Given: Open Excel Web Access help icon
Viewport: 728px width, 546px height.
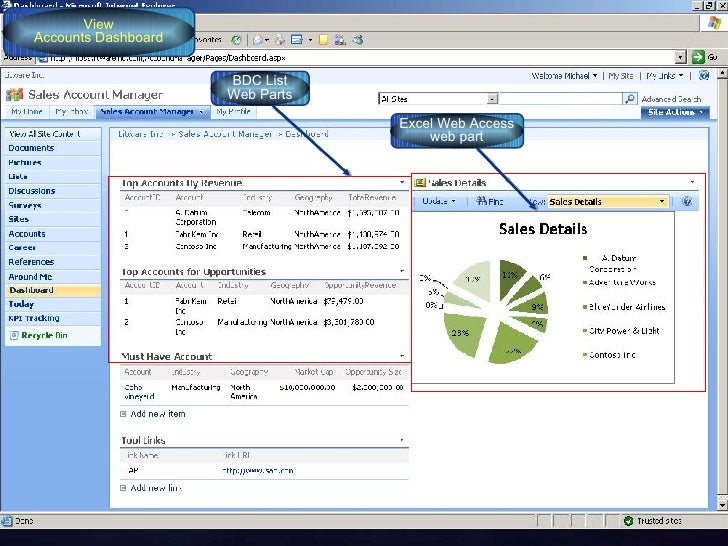Looking at the screenshot, I should (x=687, y=201).
